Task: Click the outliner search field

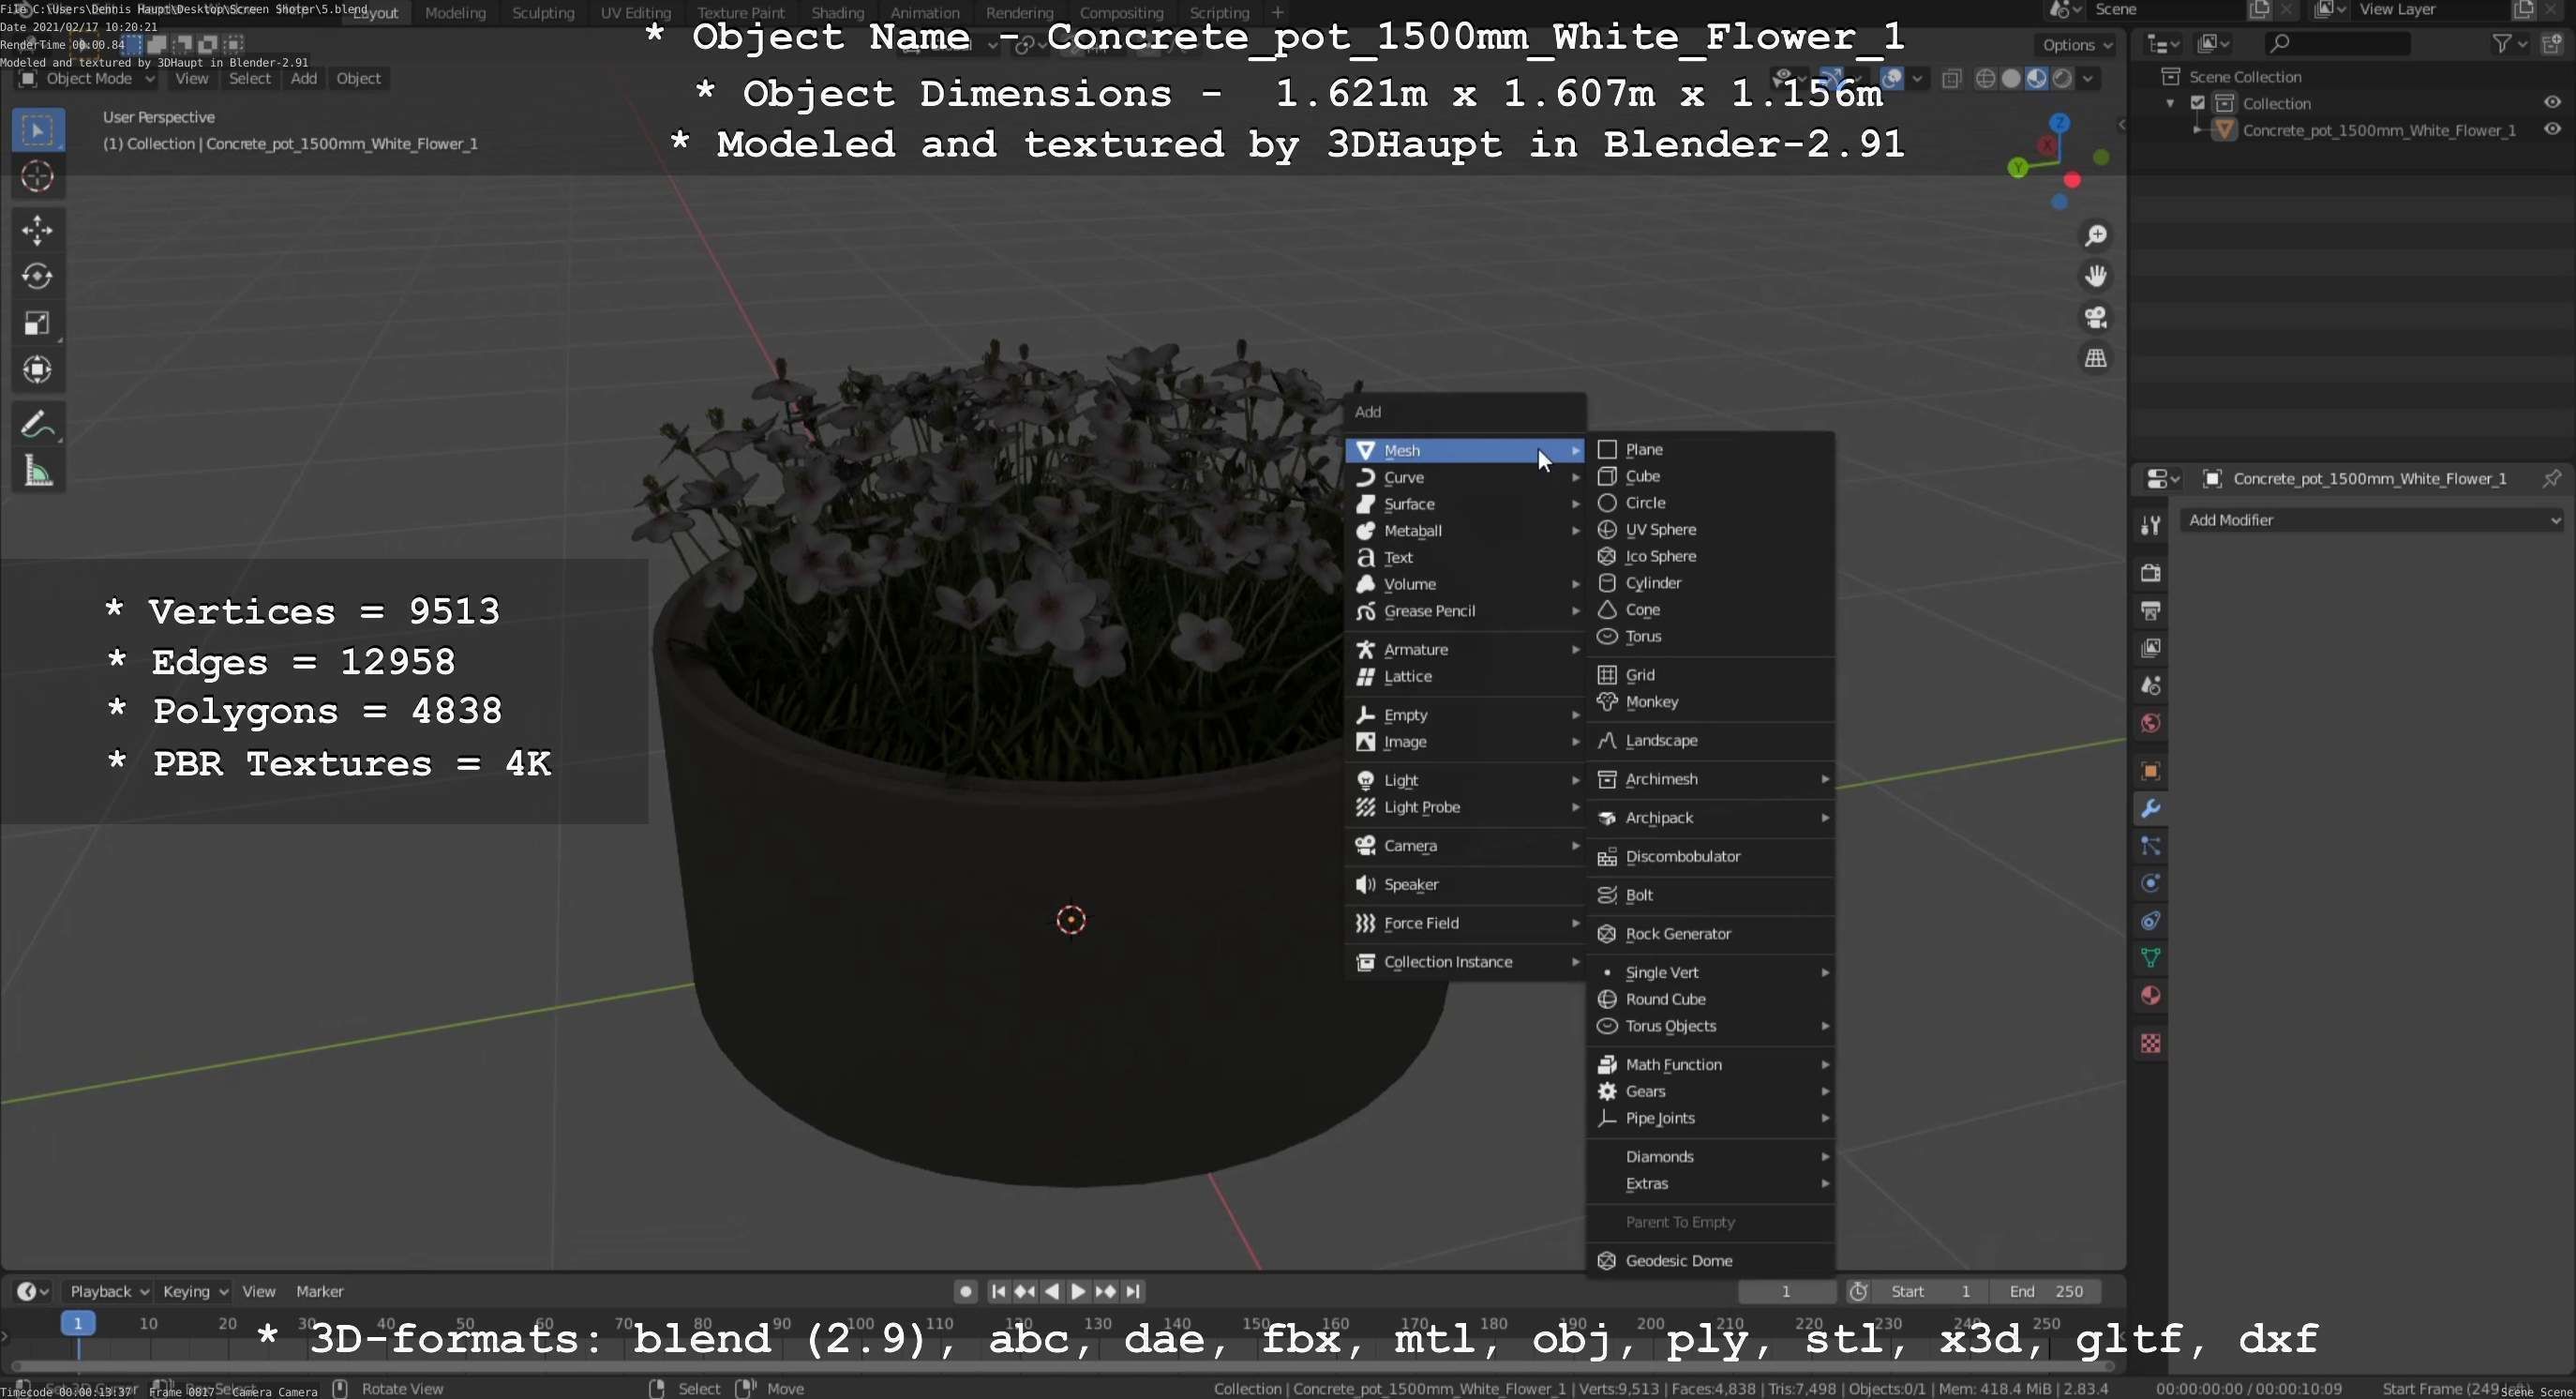Action: click(x=2336, y=43)
